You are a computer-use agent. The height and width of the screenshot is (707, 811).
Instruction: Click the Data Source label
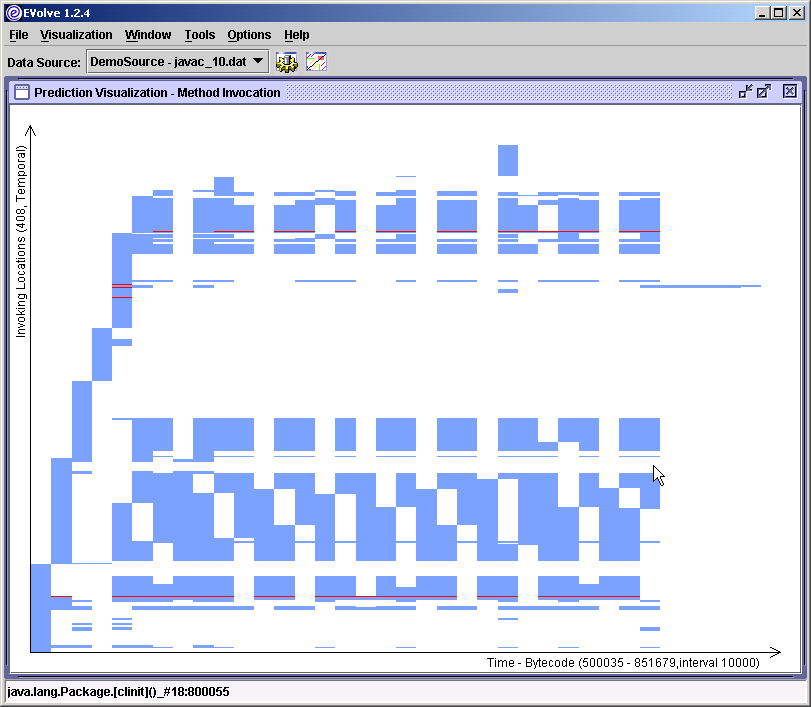click(44, 63)
